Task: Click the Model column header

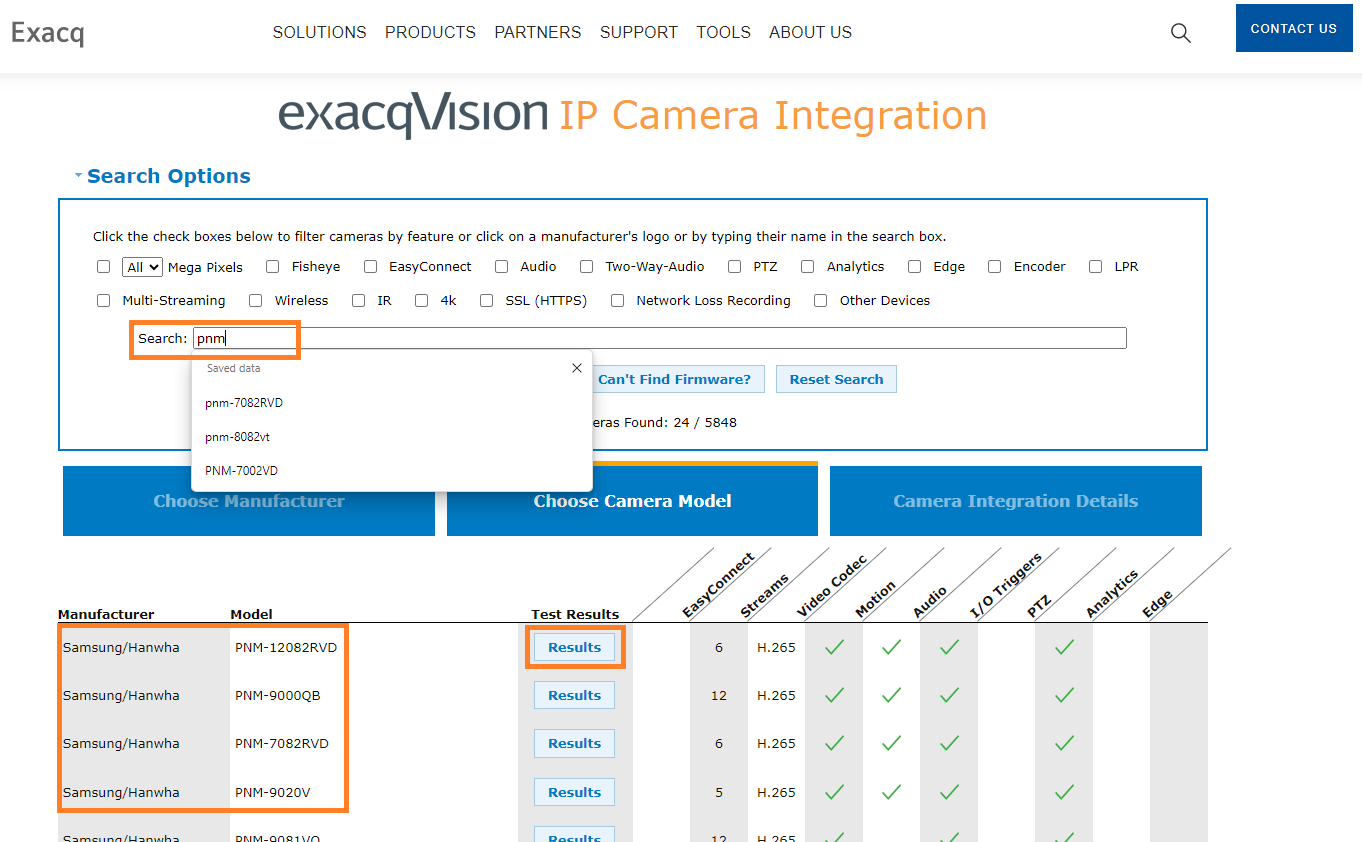Action: [x=251, y=614]
